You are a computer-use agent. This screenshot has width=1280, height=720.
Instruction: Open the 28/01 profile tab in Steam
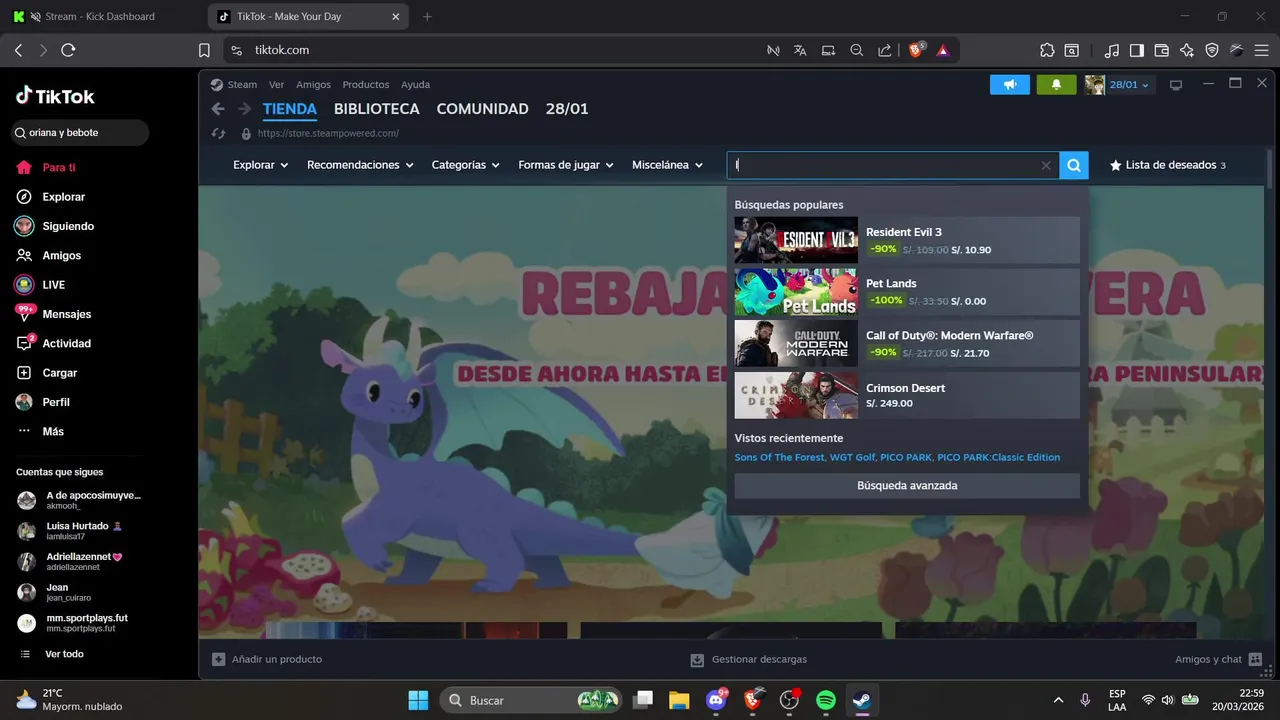567,109
